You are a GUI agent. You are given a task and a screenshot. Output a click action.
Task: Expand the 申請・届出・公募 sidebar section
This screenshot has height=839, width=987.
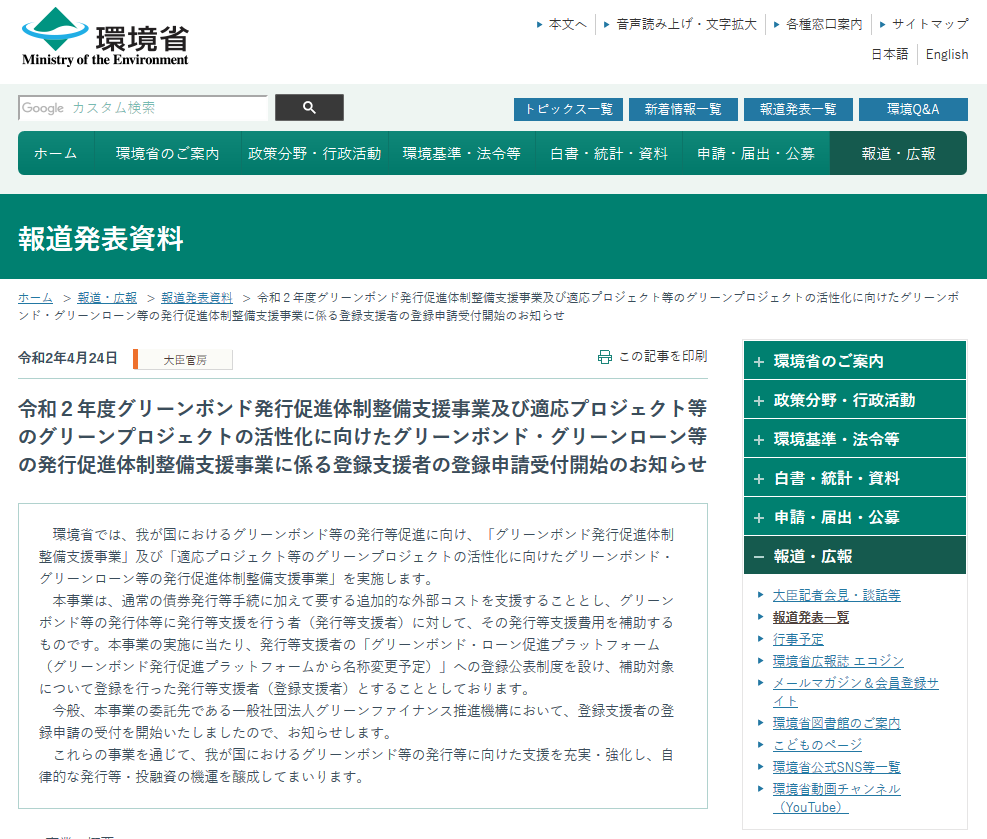click(x=854, y=516)
